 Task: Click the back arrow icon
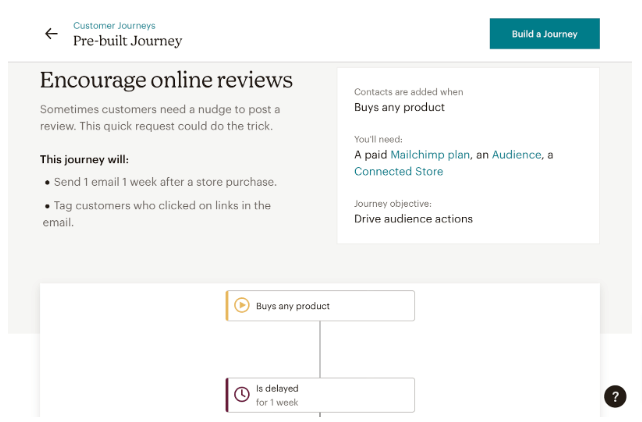coord(51,34)
